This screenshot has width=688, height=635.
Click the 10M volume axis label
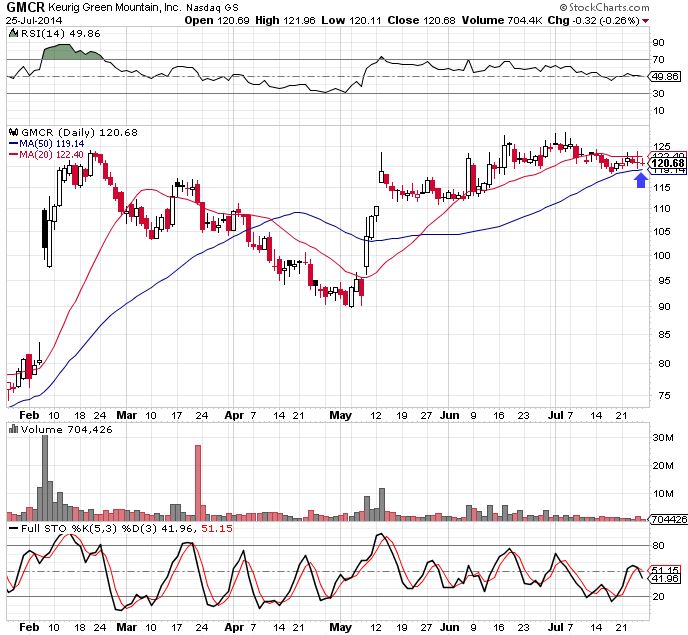(x=663, y=494)
